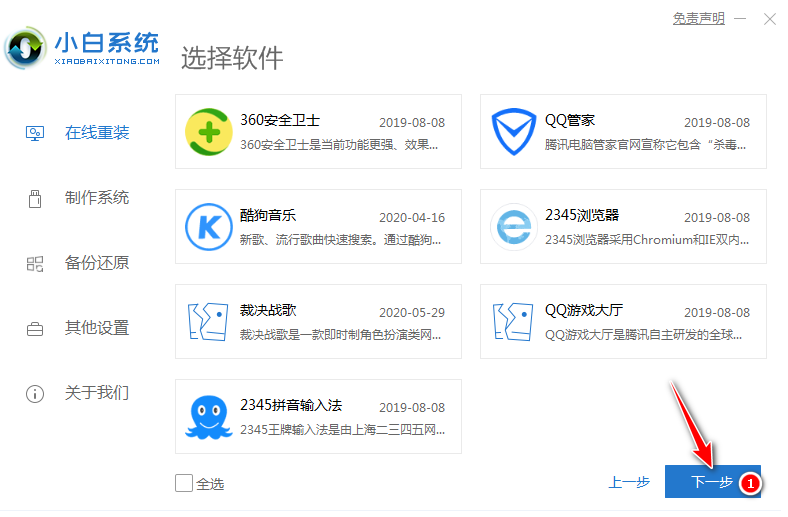Click the 裁决战歌是一款 description text
This screenshot has height=517, width=788.
(340, 335)
